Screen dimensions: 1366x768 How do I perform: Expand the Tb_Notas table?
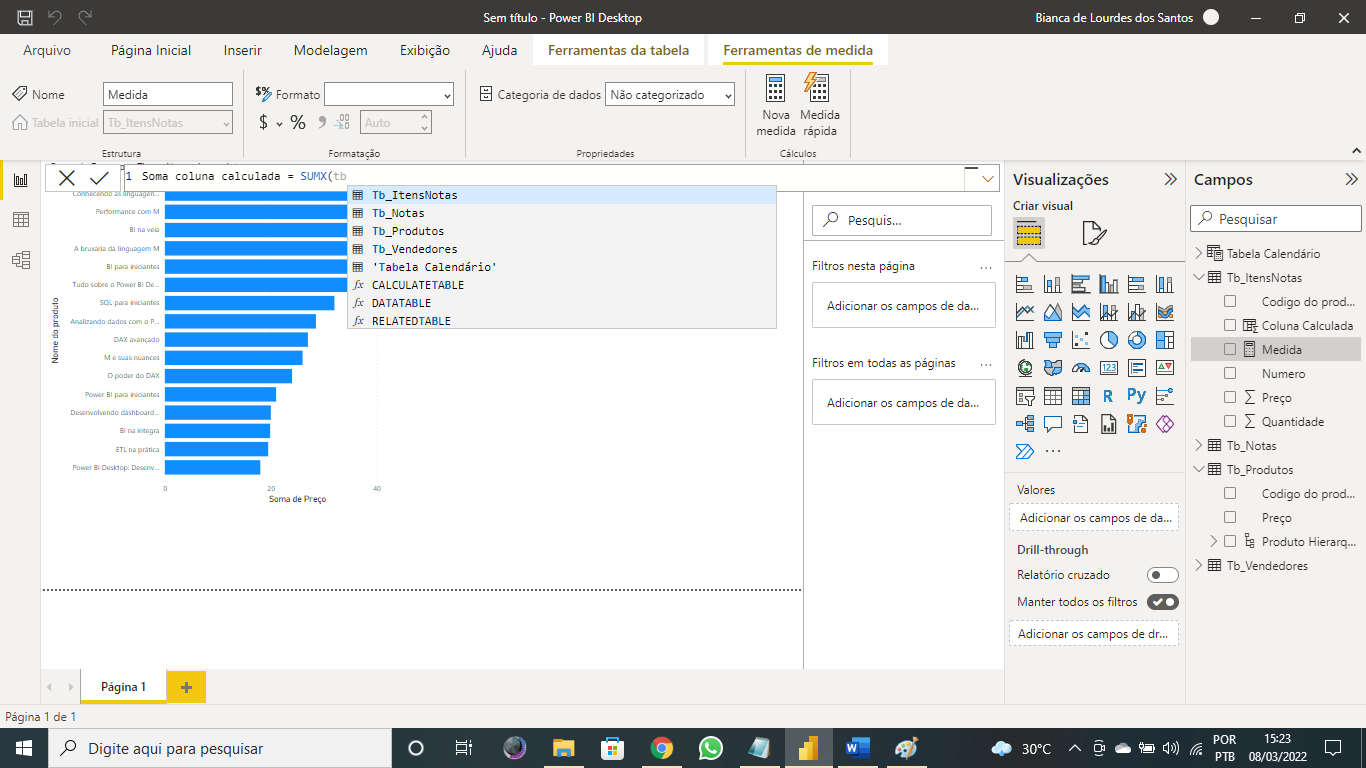tap(1199, 445)
